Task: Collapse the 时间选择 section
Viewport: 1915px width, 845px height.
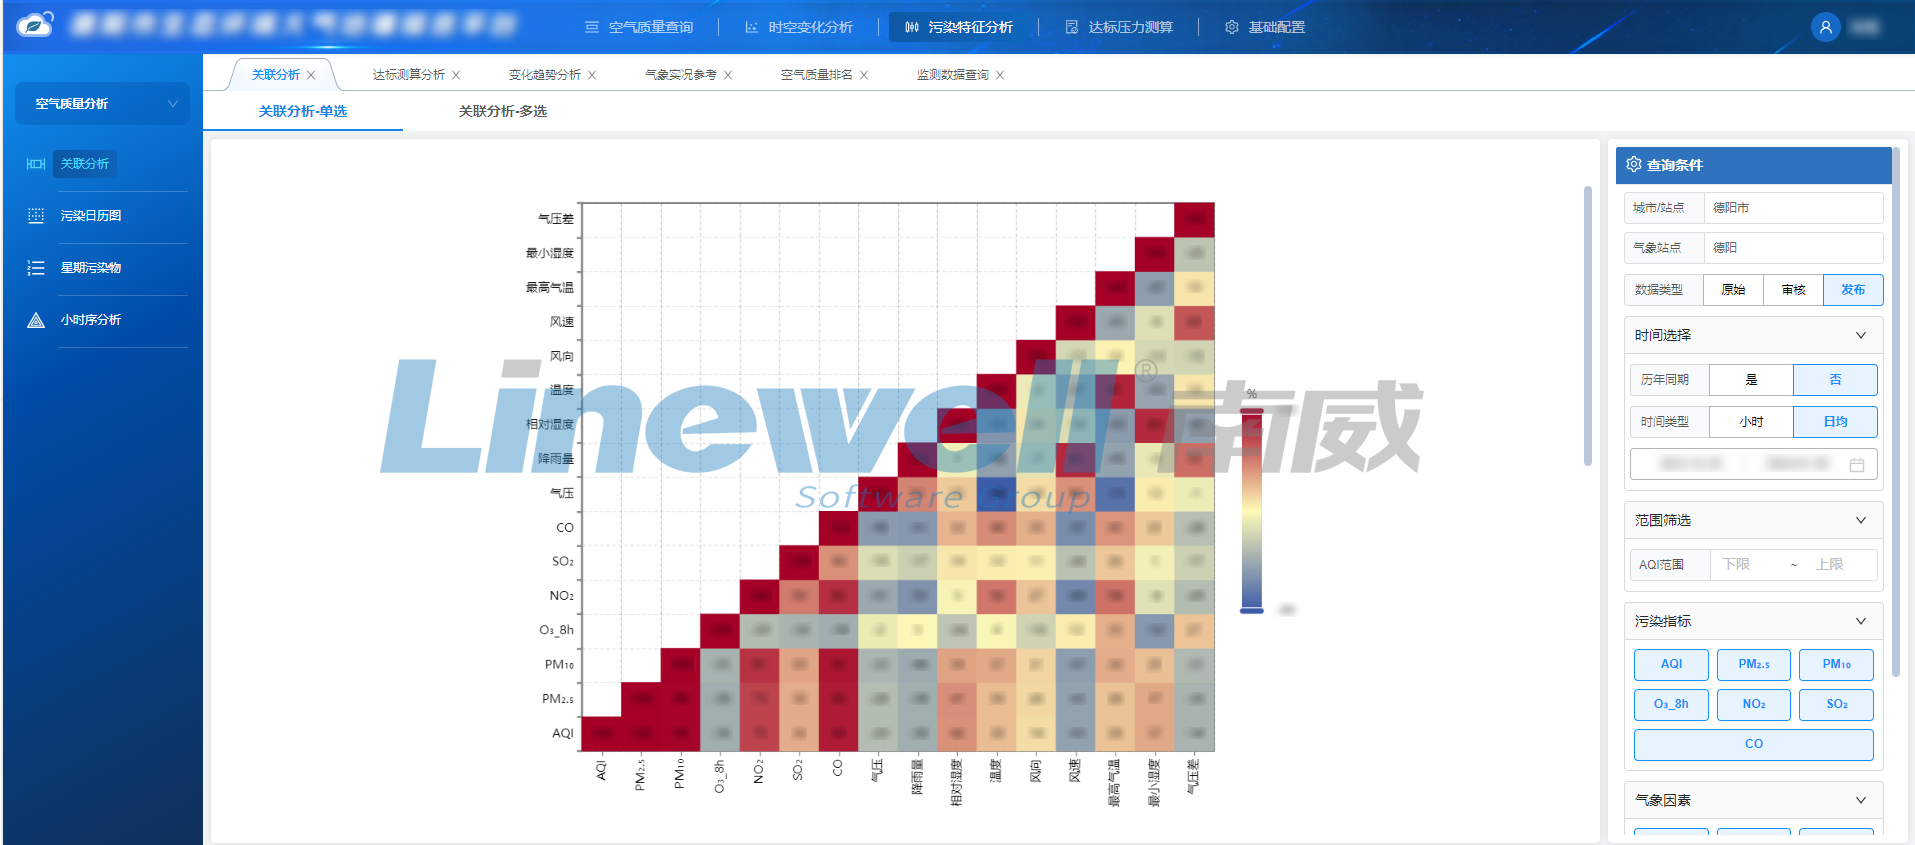Action: coord(1860,335)
